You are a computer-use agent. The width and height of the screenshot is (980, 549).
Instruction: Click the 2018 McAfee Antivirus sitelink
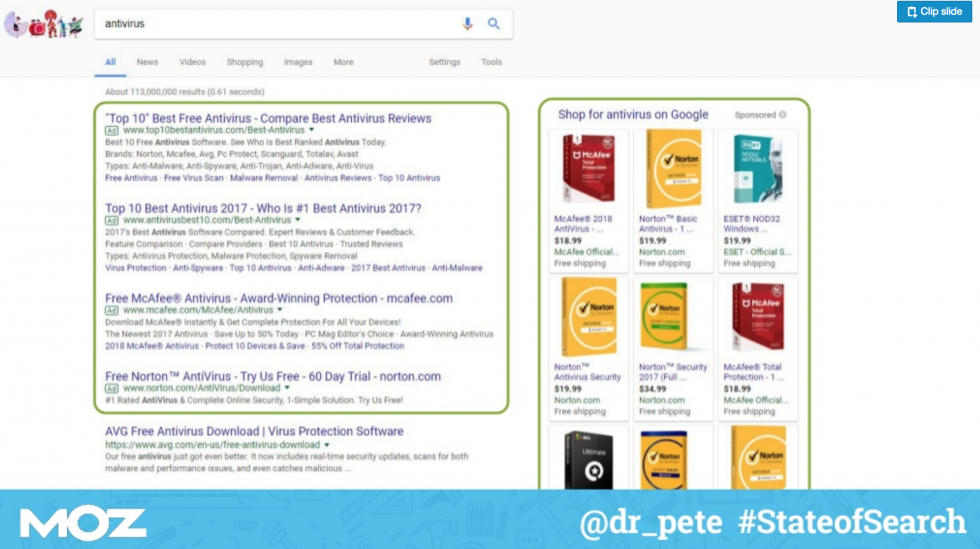(152, 346)
